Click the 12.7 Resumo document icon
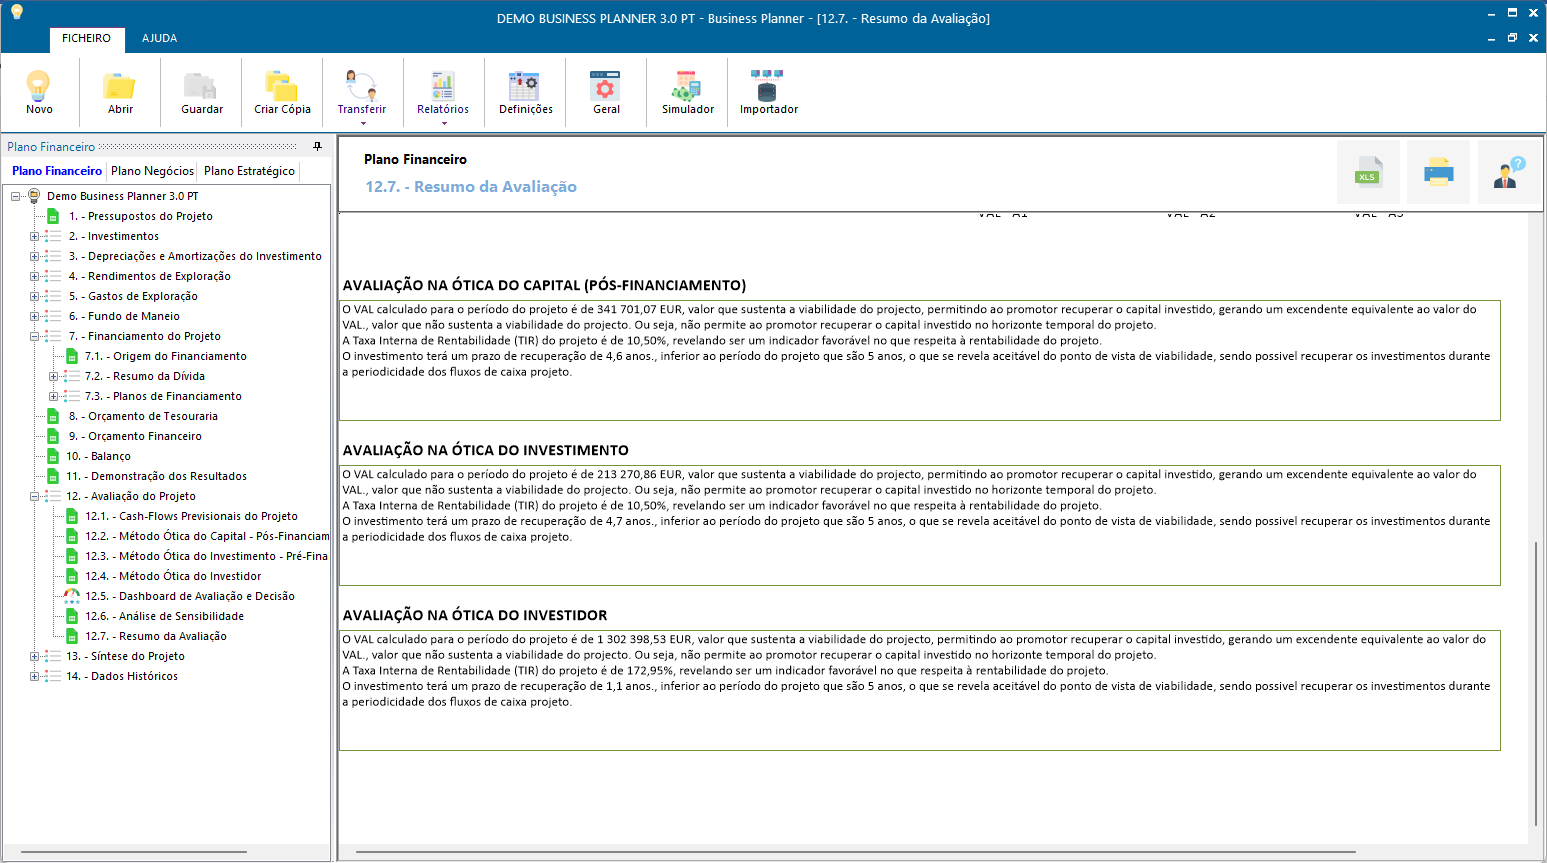 pyautogui.click(x=72, y=636)
